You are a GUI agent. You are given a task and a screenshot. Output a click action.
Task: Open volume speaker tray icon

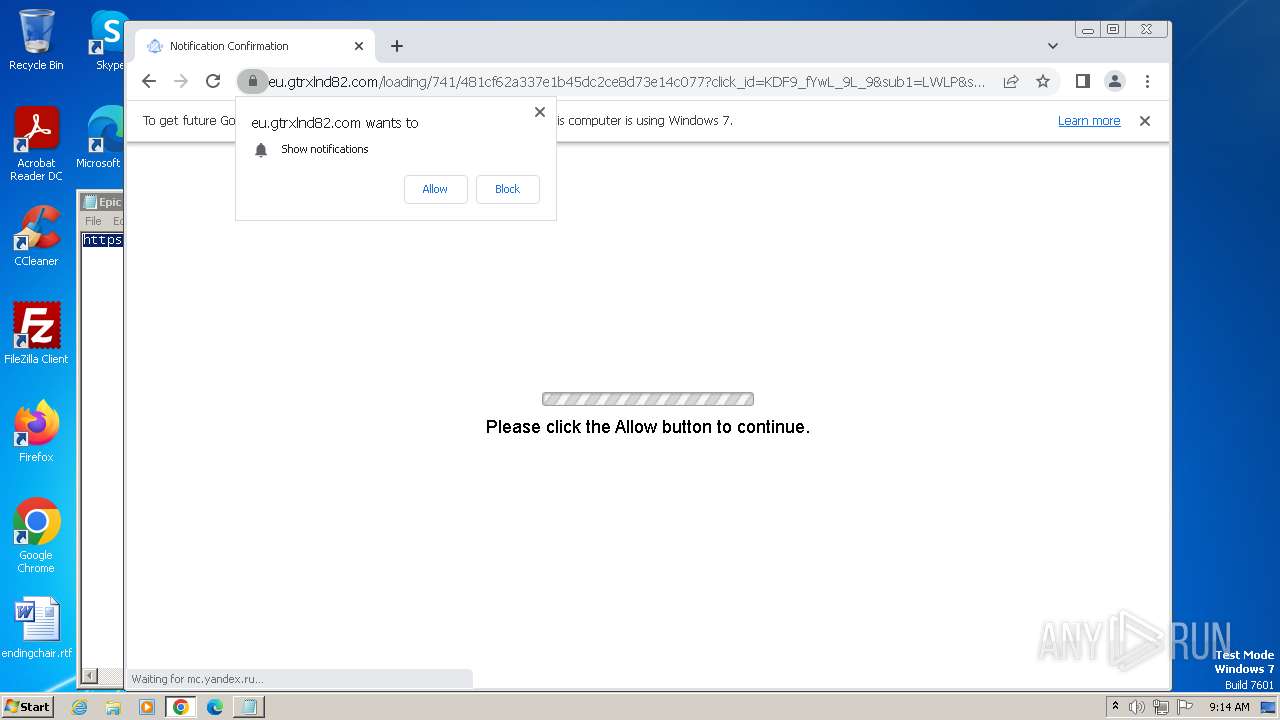coord(1137,707)
